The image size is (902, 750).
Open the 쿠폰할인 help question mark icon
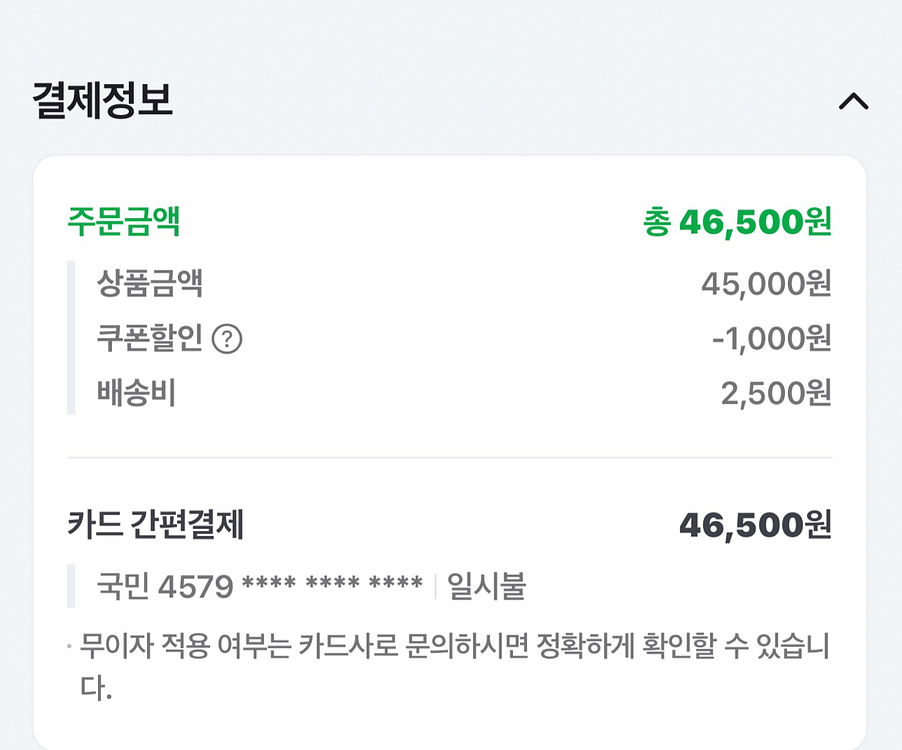point(228,339)
